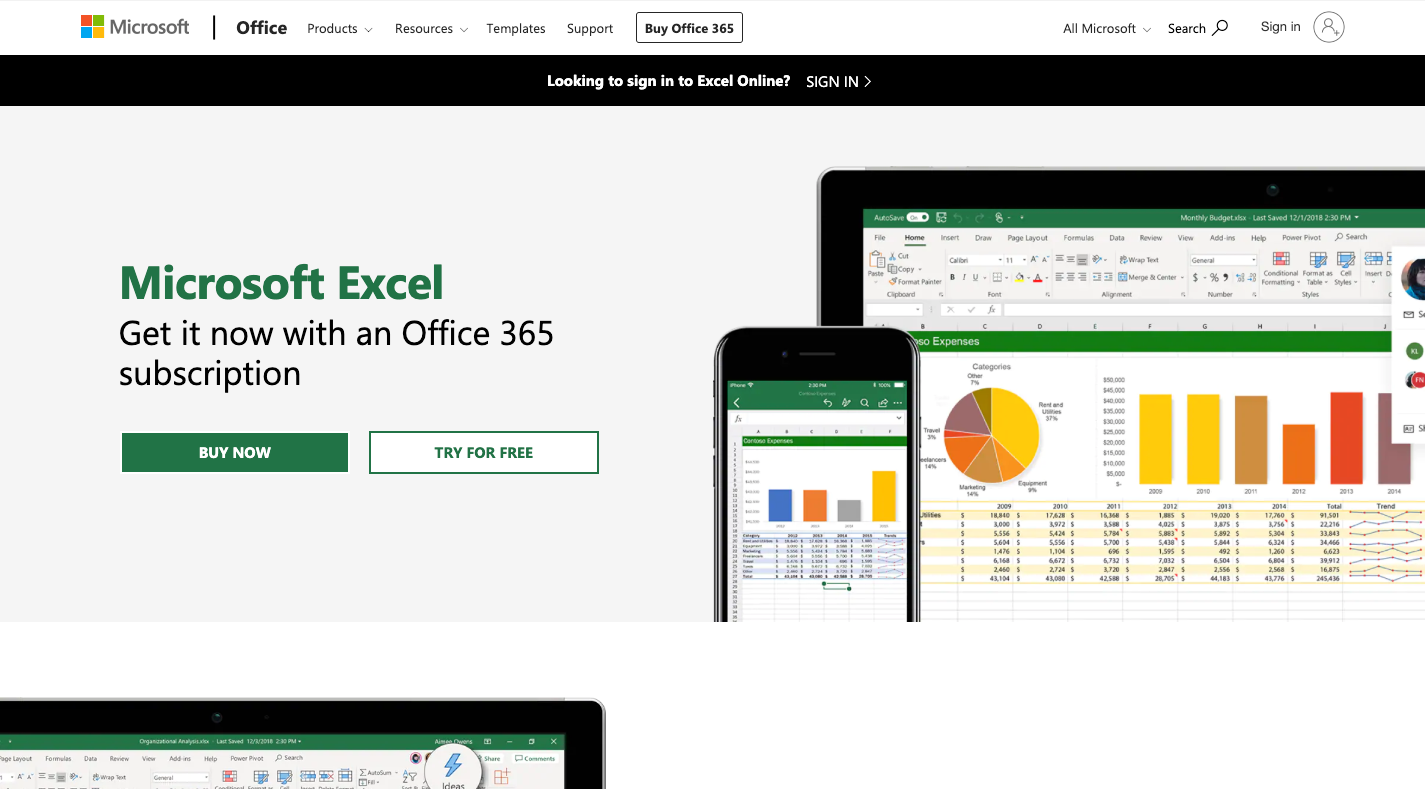The image size is (1425, 789).
Task: Expand the Resources dropdown menu
Action: coord(431,29)
